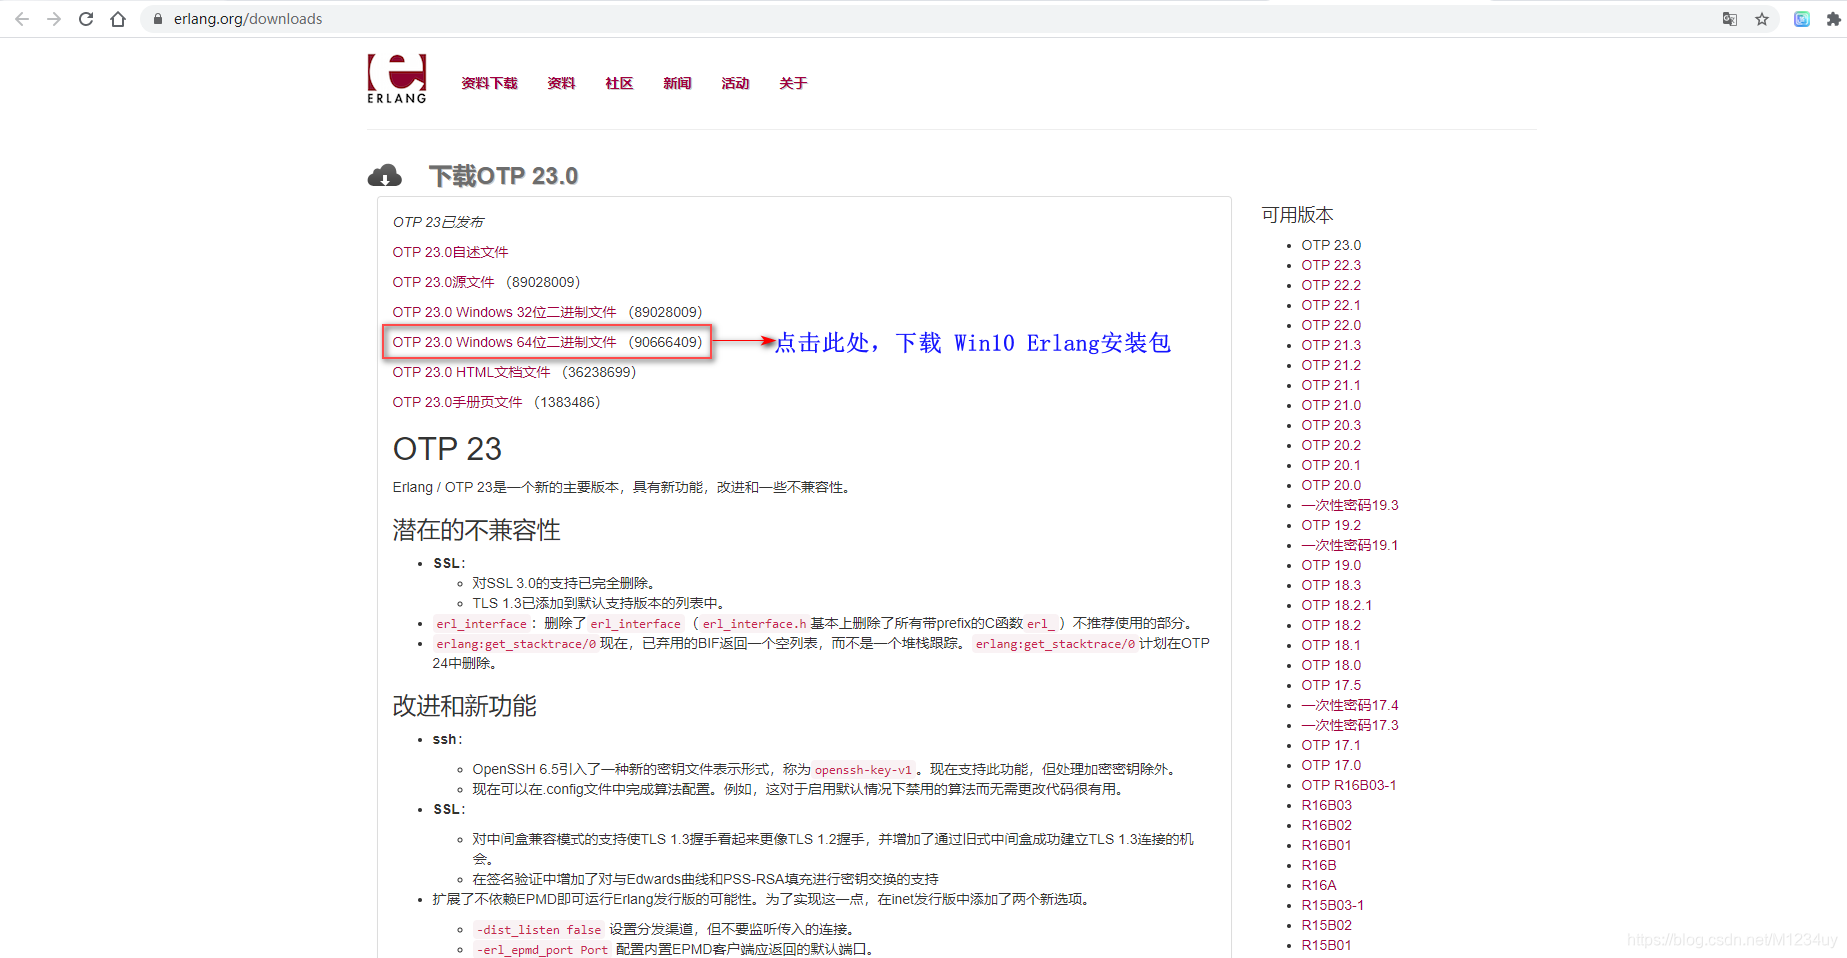
Task: Go to the browser home page icon
Action: click(x=118, y=19)
